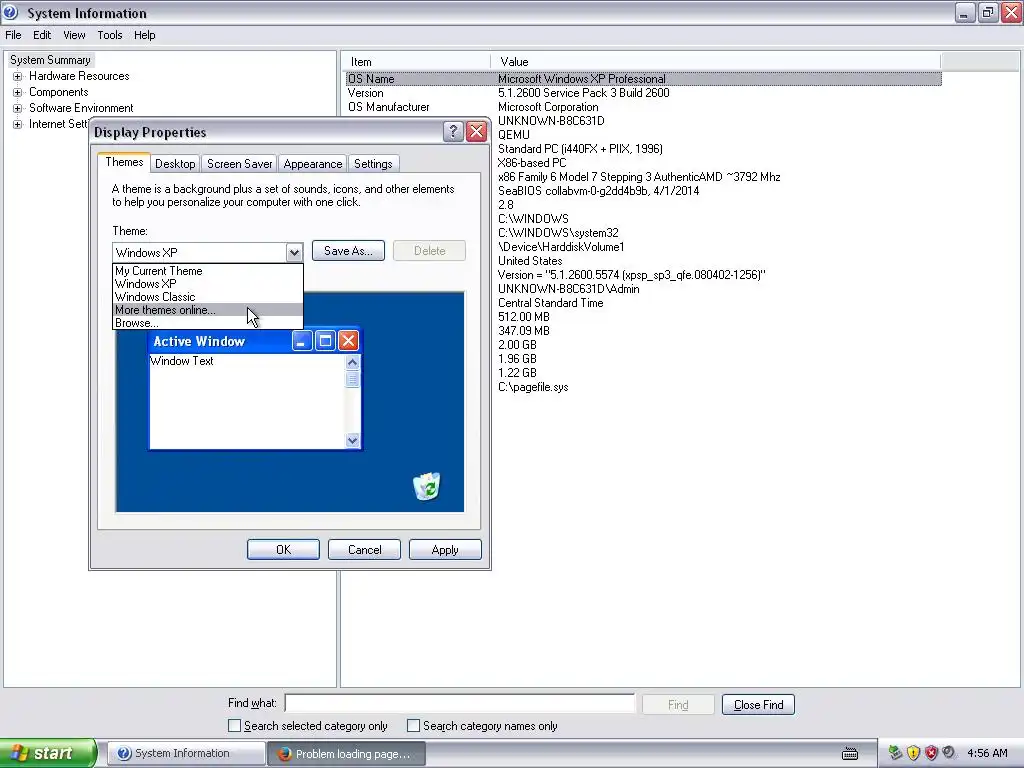The height and width of the screenshot is (768, 1024).
Task: Click the Value column header
Action: point(716,61)
